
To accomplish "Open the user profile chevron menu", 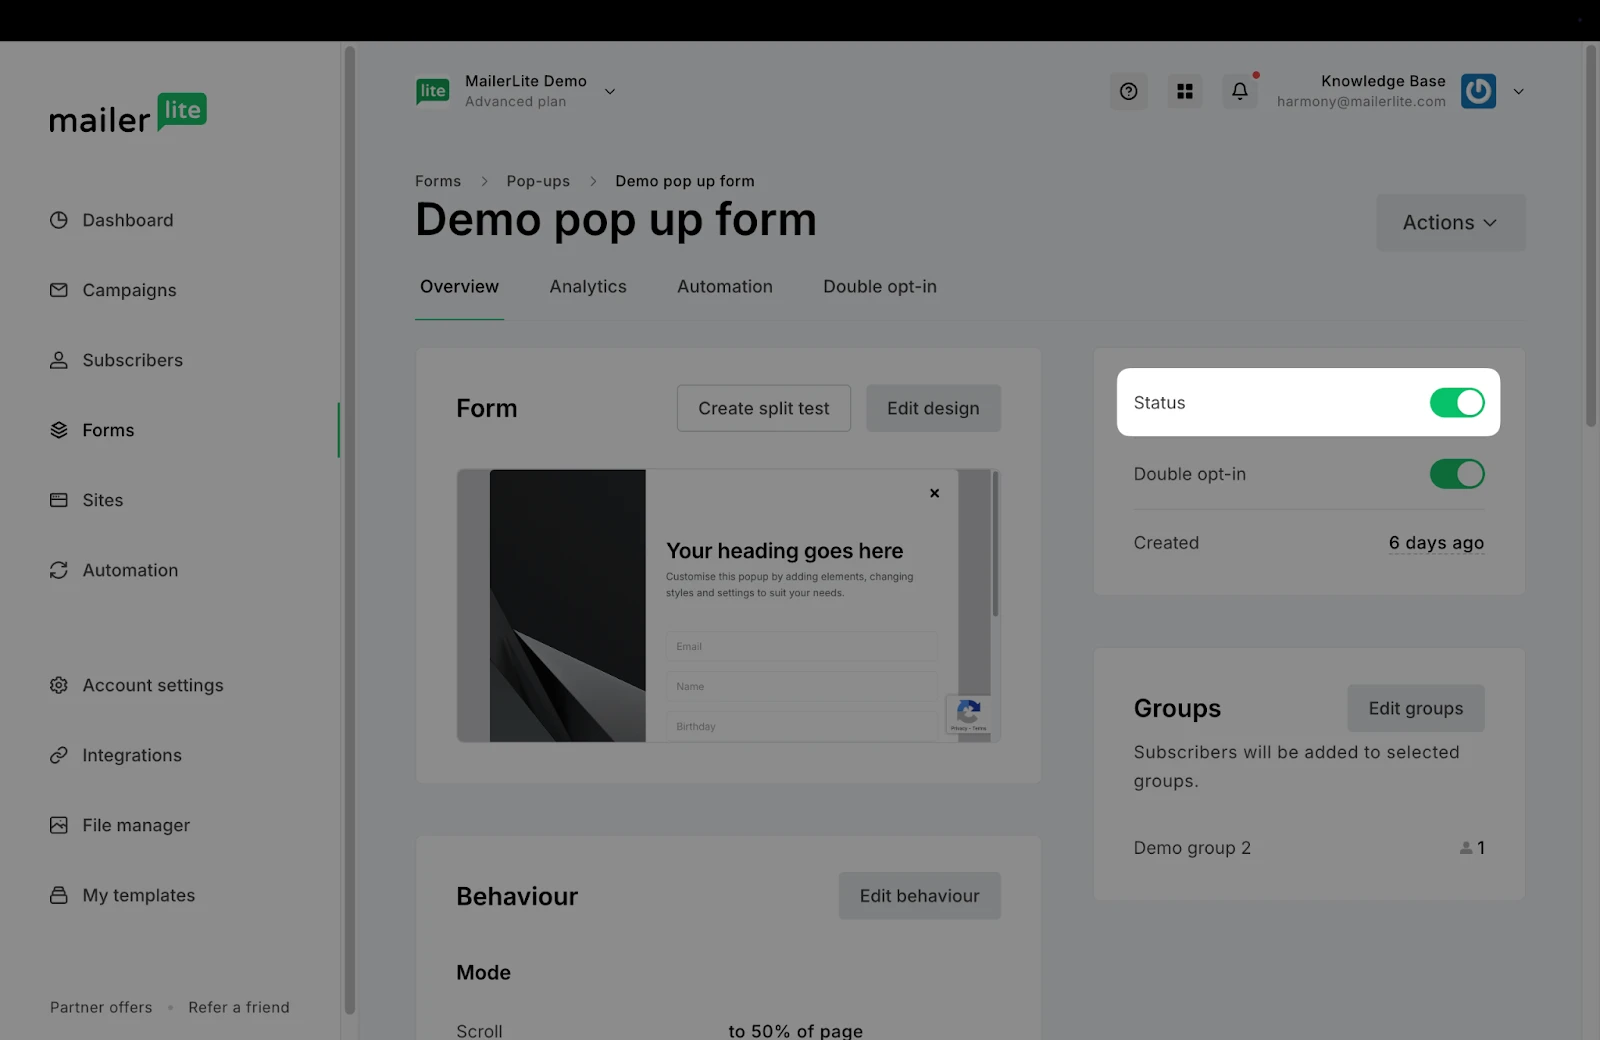I will 1518,91.
